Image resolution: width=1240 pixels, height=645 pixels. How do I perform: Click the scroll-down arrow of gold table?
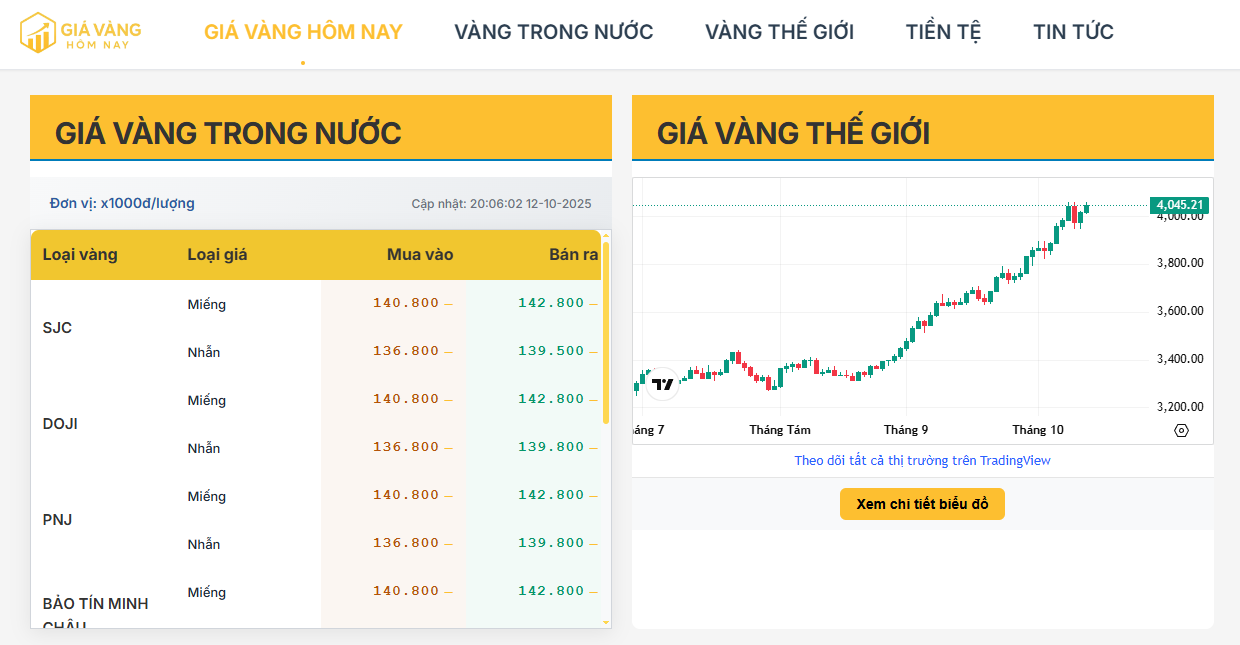(606, 622)
